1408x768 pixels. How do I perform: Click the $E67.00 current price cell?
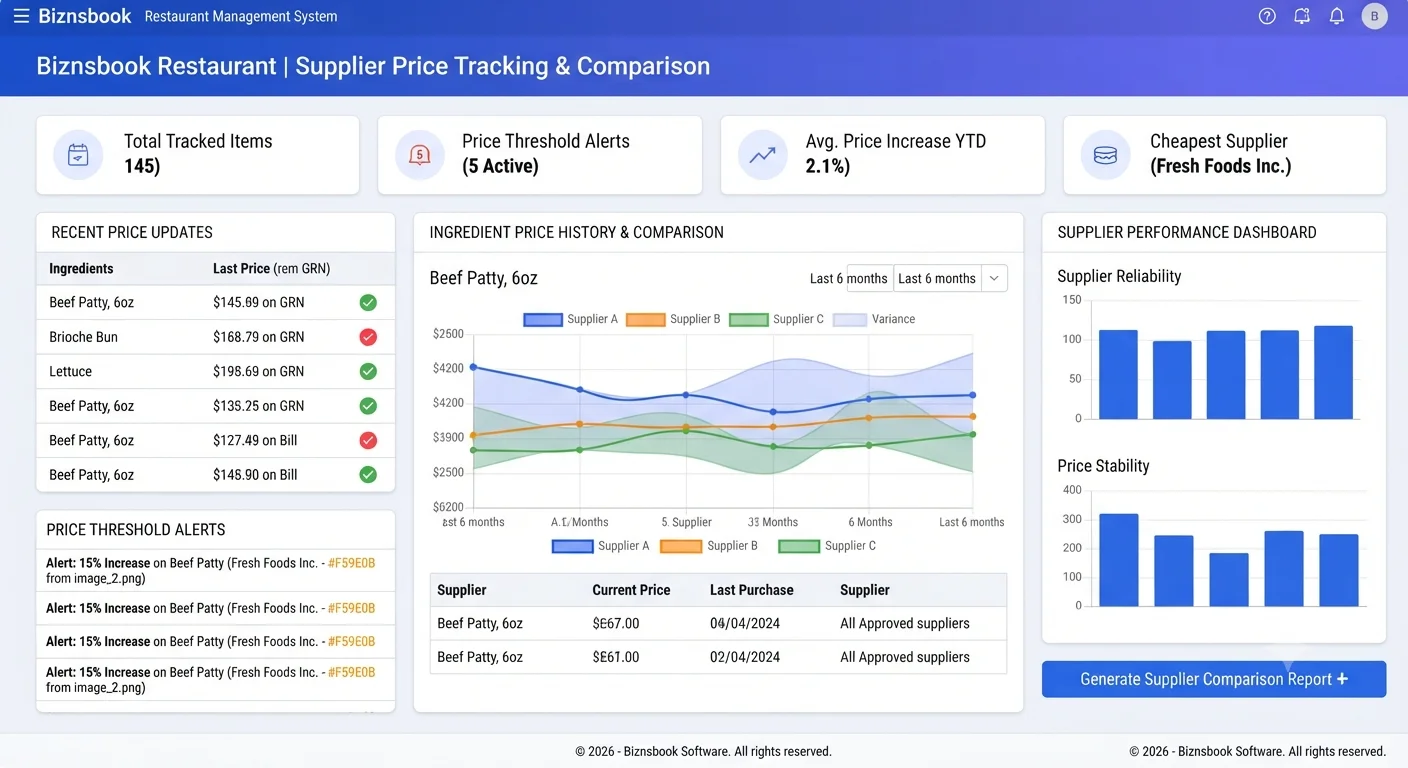click(x=616, y=623)
